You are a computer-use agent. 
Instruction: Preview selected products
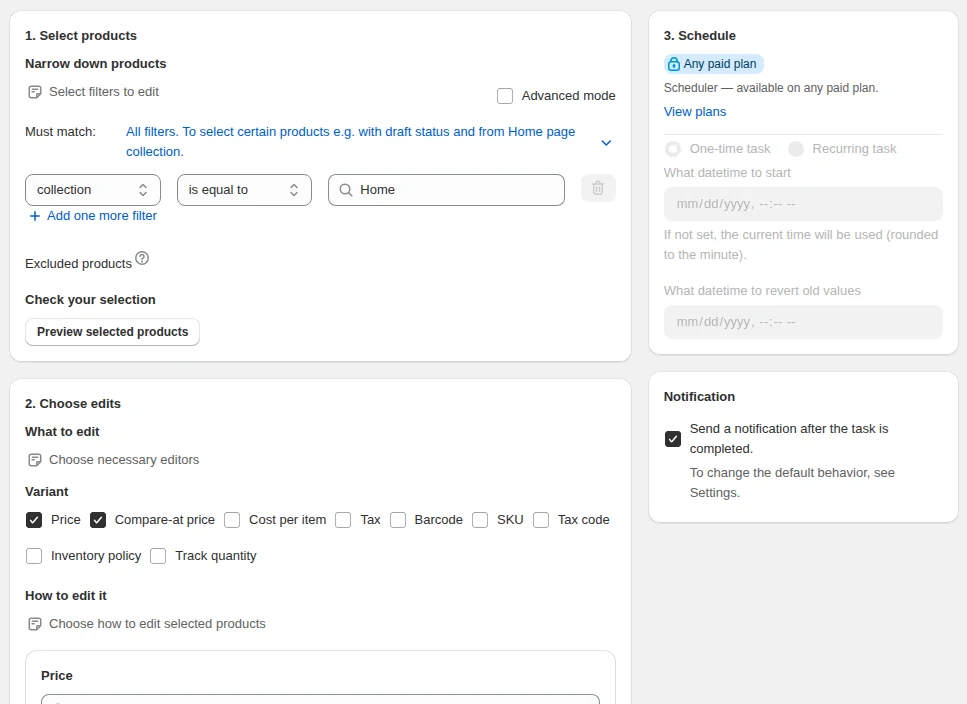[112, 332]
